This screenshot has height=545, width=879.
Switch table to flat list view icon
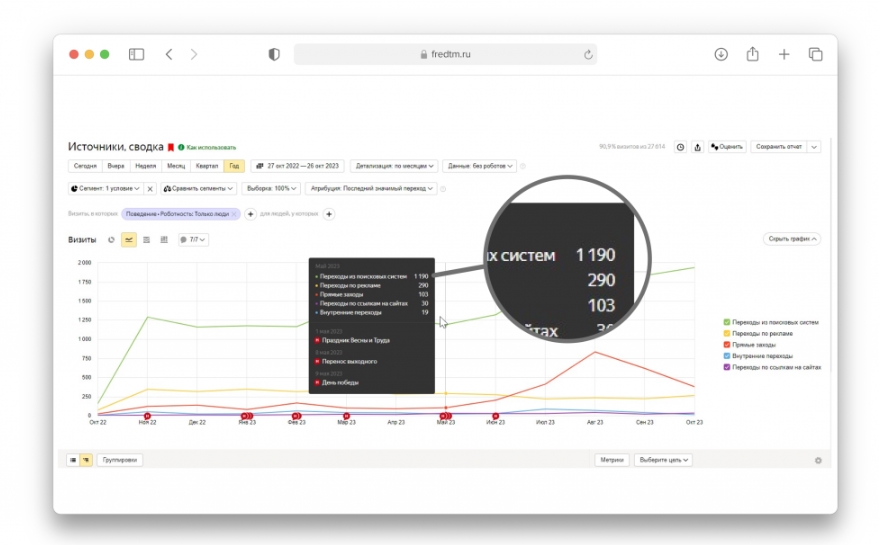click(73, 460)
